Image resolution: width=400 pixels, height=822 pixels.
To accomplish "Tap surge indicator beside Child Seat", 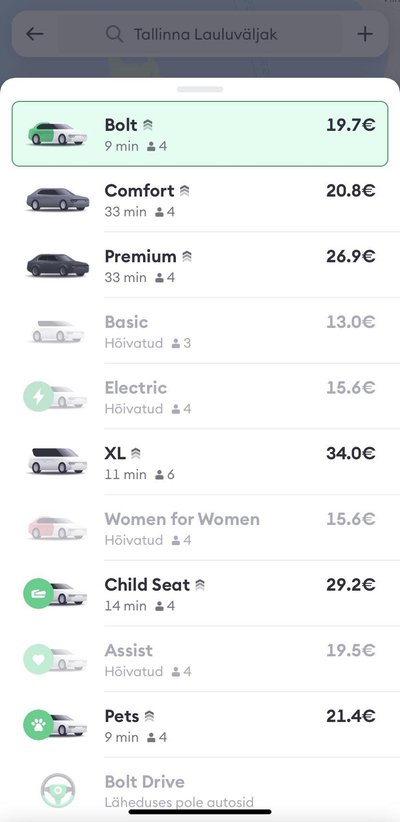I will [x=200, y=585].
